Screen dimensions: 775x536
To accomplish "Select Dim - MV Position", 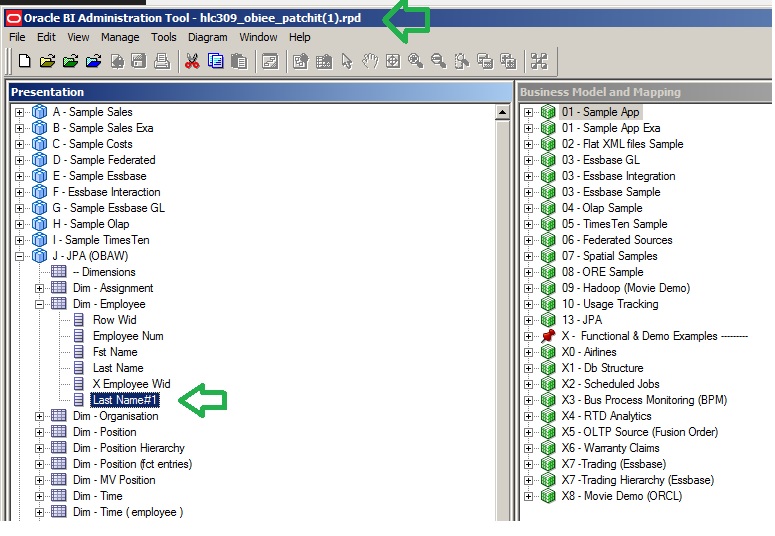I will coord(114,480).
